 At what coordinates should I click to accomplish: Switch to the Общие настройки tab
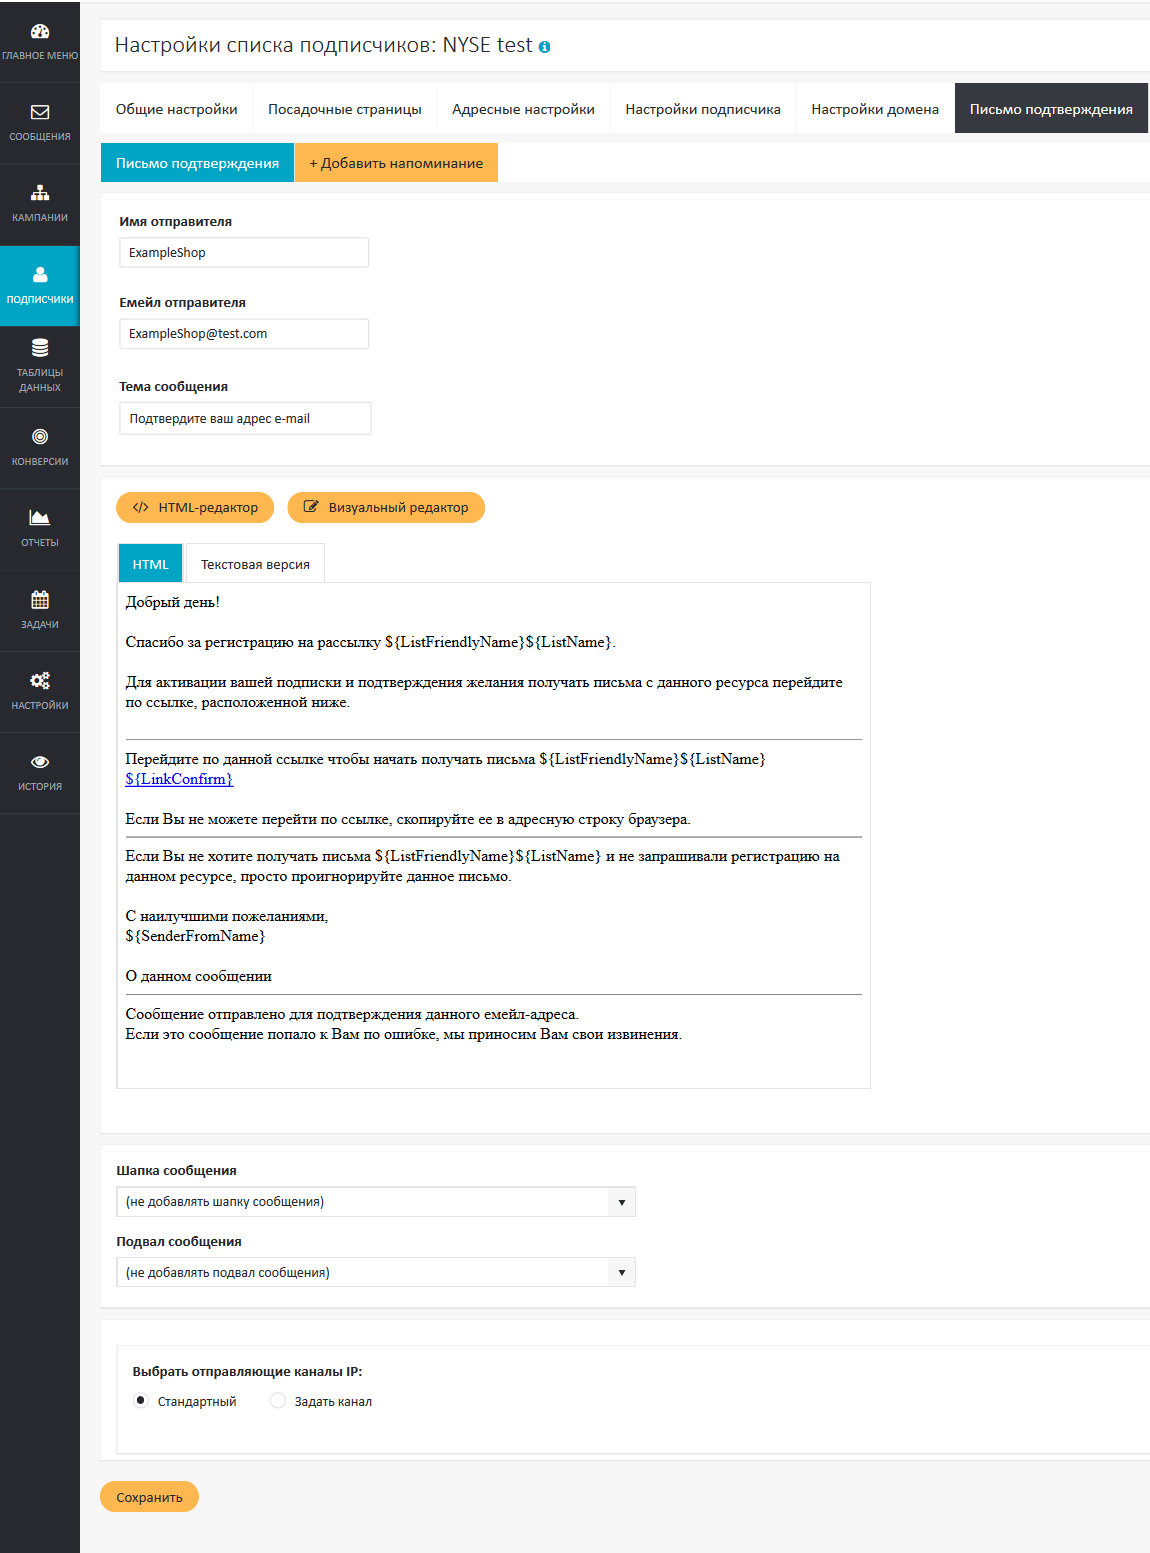[177, 109]
